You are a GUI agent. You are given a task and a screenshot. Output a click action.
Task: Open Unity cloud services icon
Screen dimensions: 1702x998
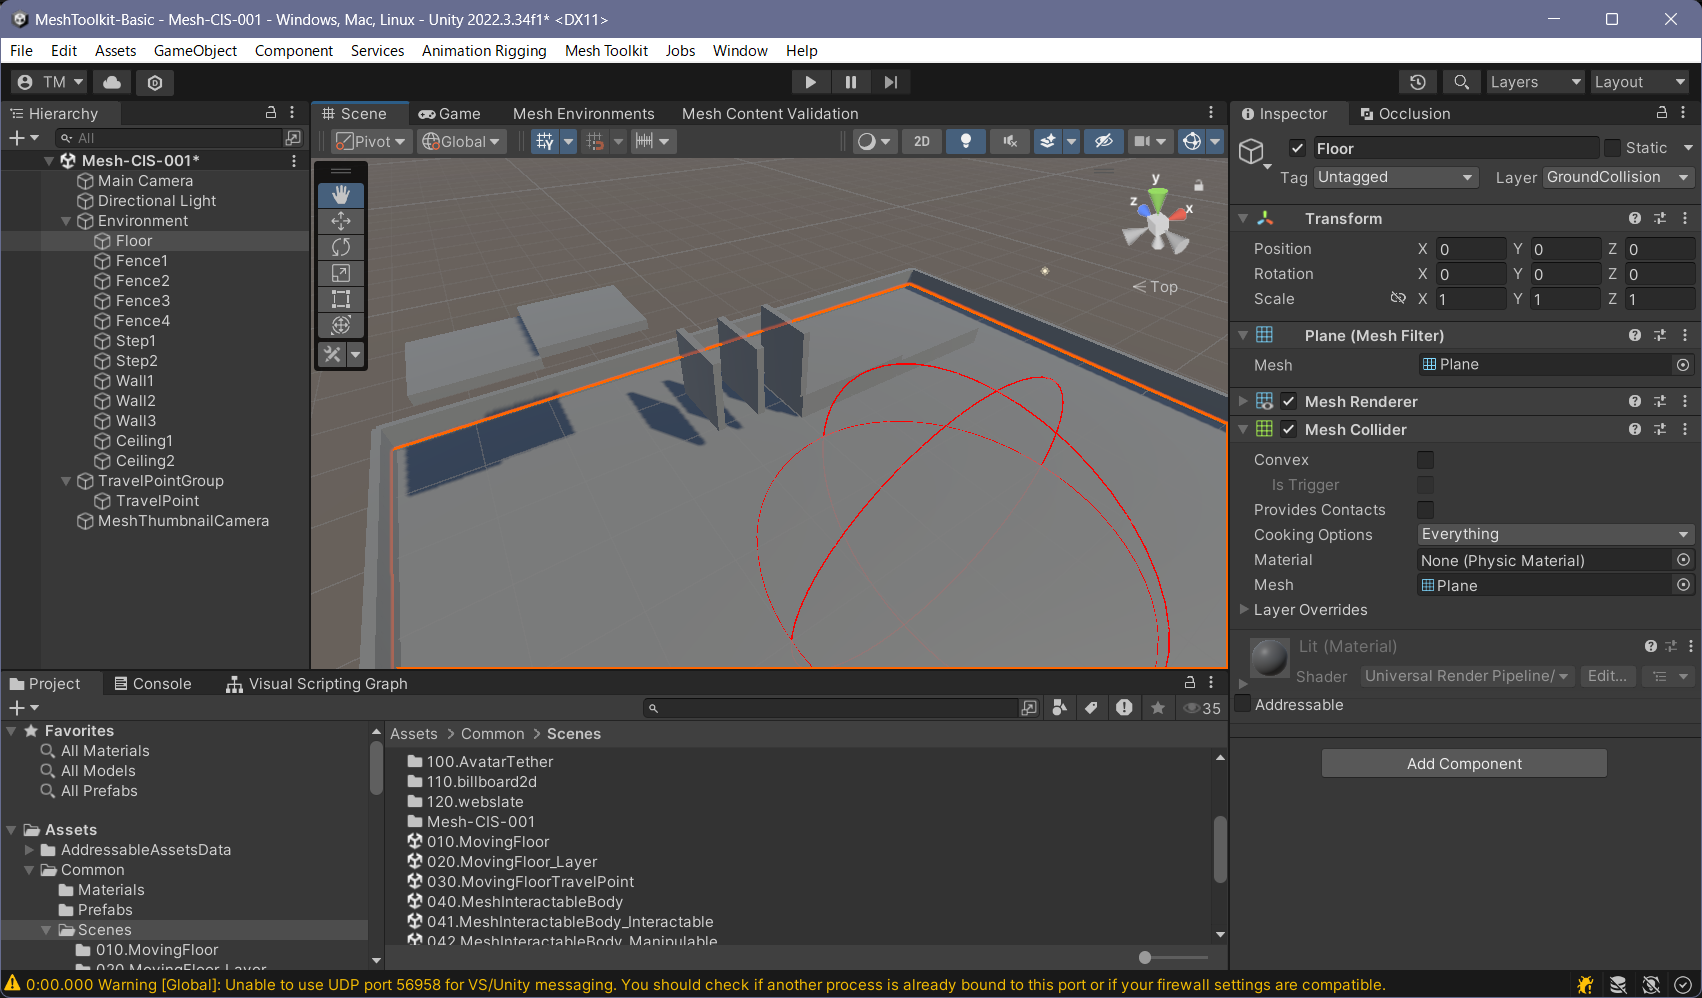pyautogui.click(x=112, y=82)
